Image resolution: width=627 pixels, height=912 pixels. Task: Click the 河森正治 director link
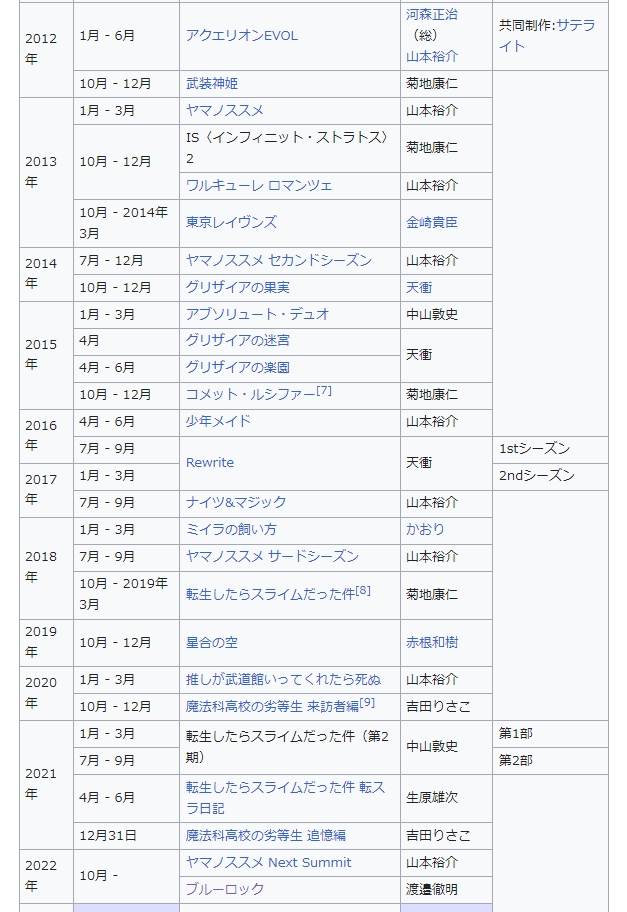coord(432,15)
